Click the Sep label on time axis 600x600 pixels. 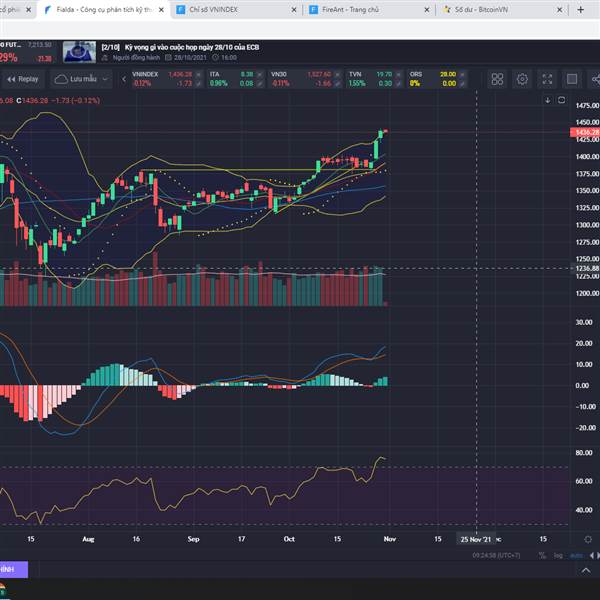click(x=194, y=539)
